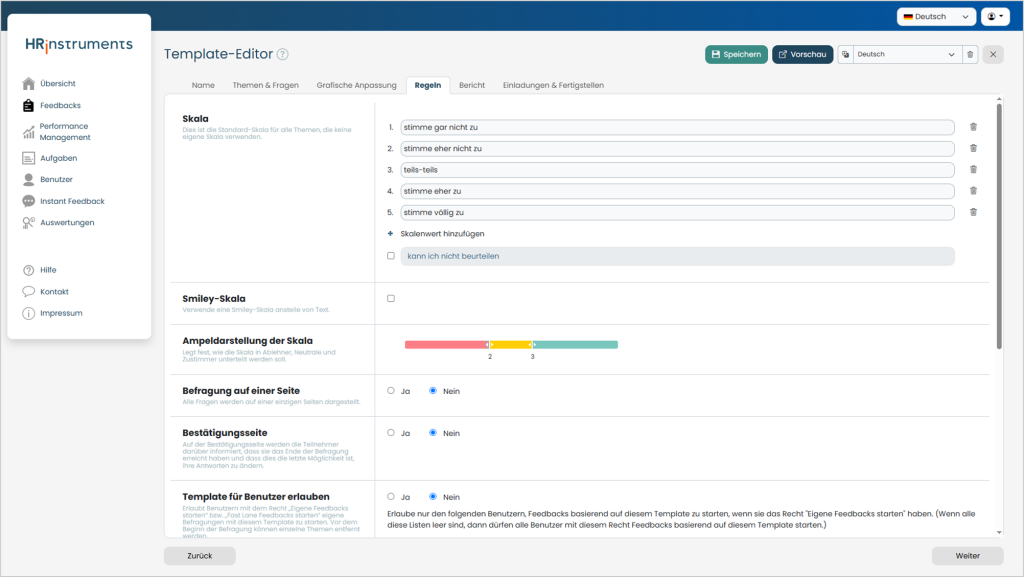Click the Weiter button
Screen dimensions: 1024x577
[x=967, y=555]
